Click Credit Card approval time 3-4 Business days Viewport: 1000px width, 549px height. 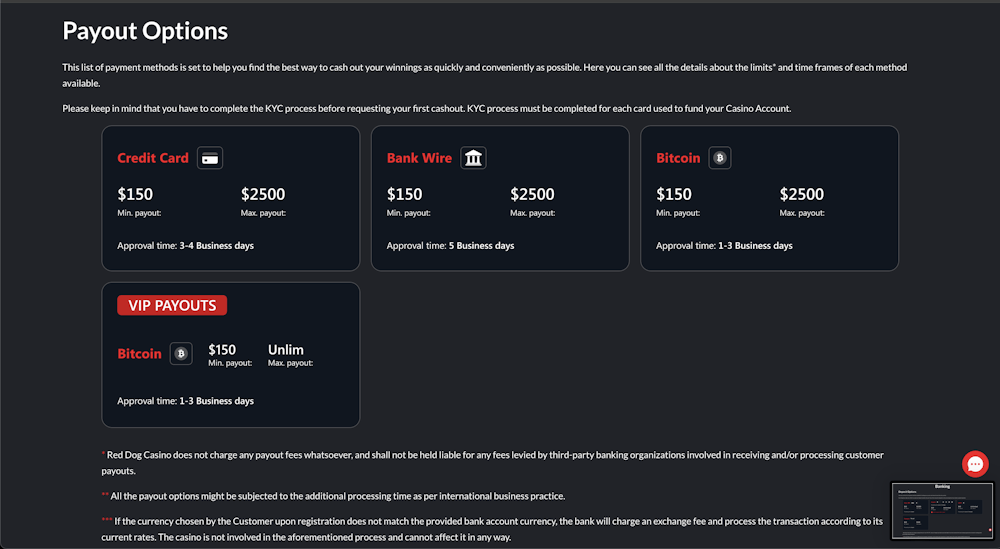tap(216, 245)
